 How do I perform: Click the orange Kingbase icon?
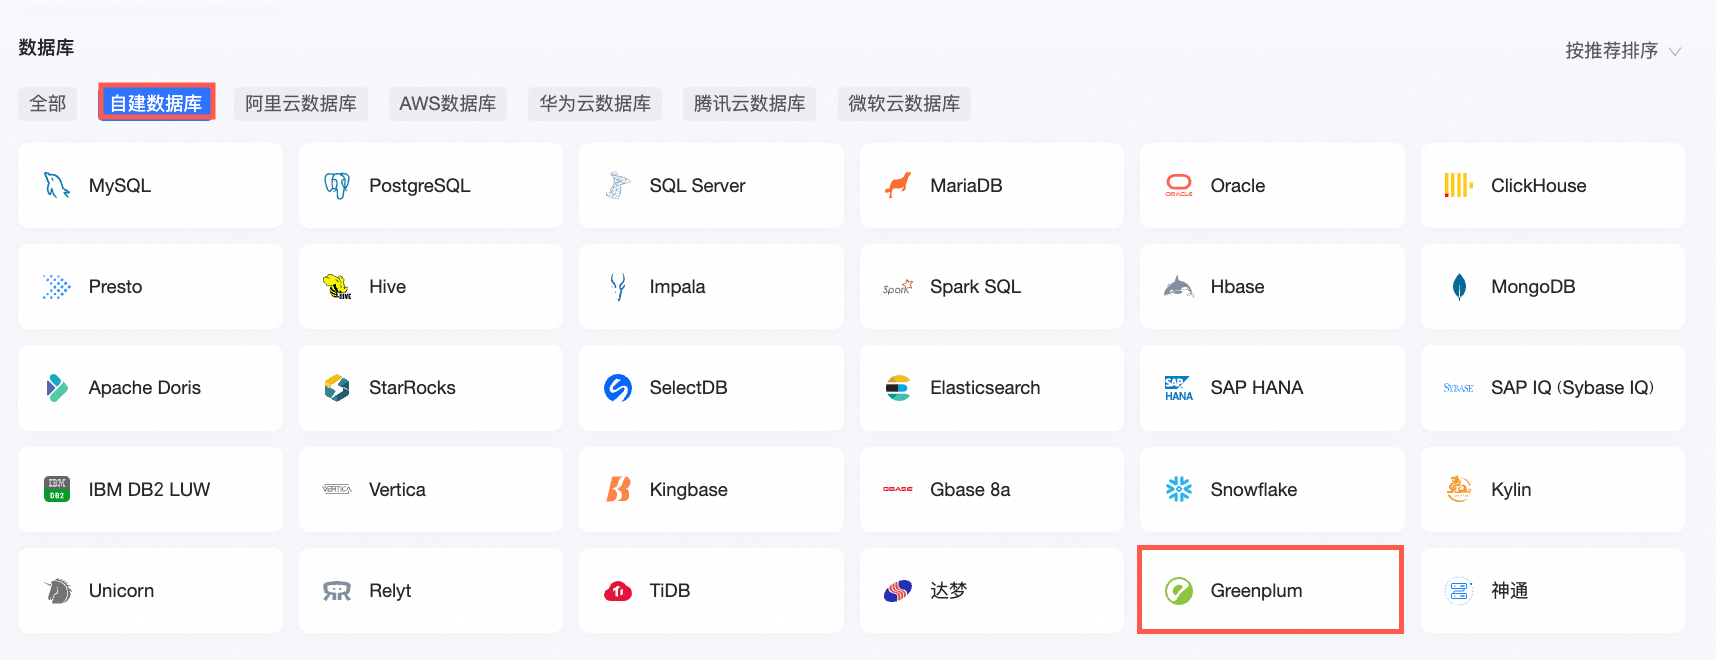(618, 489)
